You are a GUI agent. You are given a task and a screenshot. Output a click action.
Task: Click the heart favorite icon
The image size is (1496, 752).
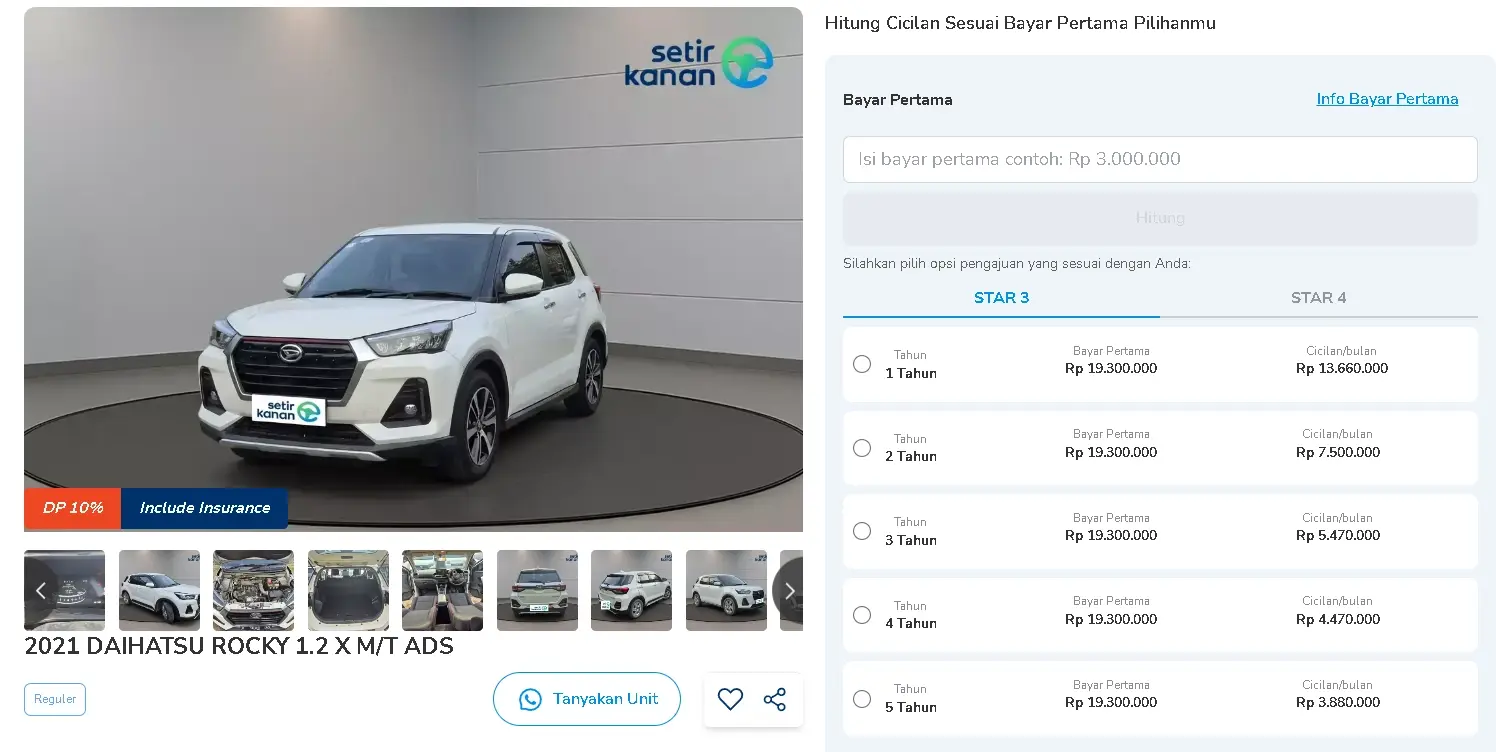point(731,699)
